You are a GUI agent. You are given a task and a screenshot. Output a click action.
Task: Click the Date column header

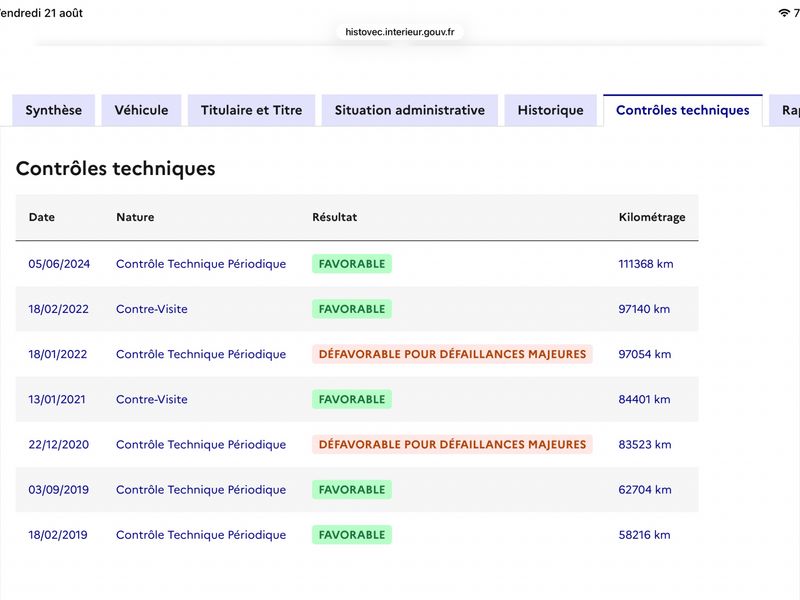click(x=42, y=217)
